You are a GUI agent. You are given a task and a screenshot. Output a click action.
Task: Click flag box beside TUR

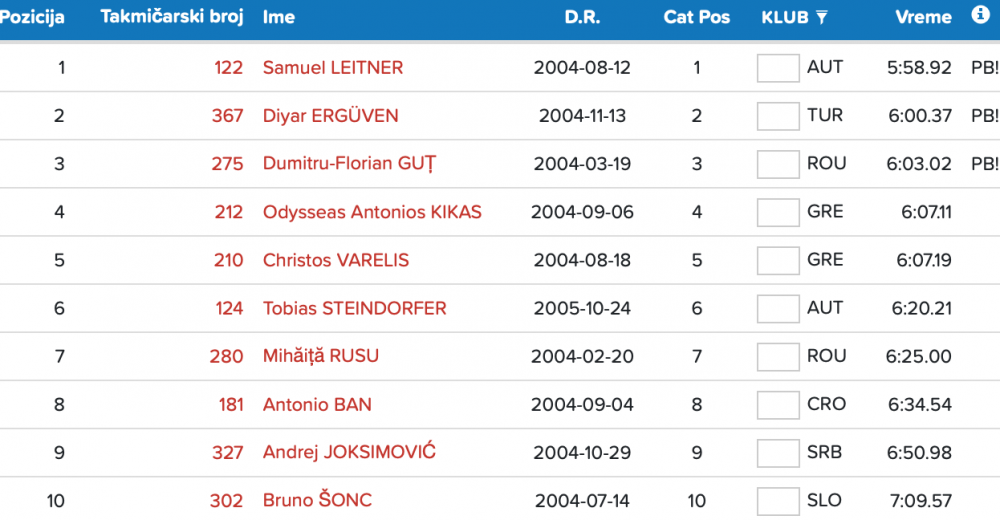pos(777,116)
